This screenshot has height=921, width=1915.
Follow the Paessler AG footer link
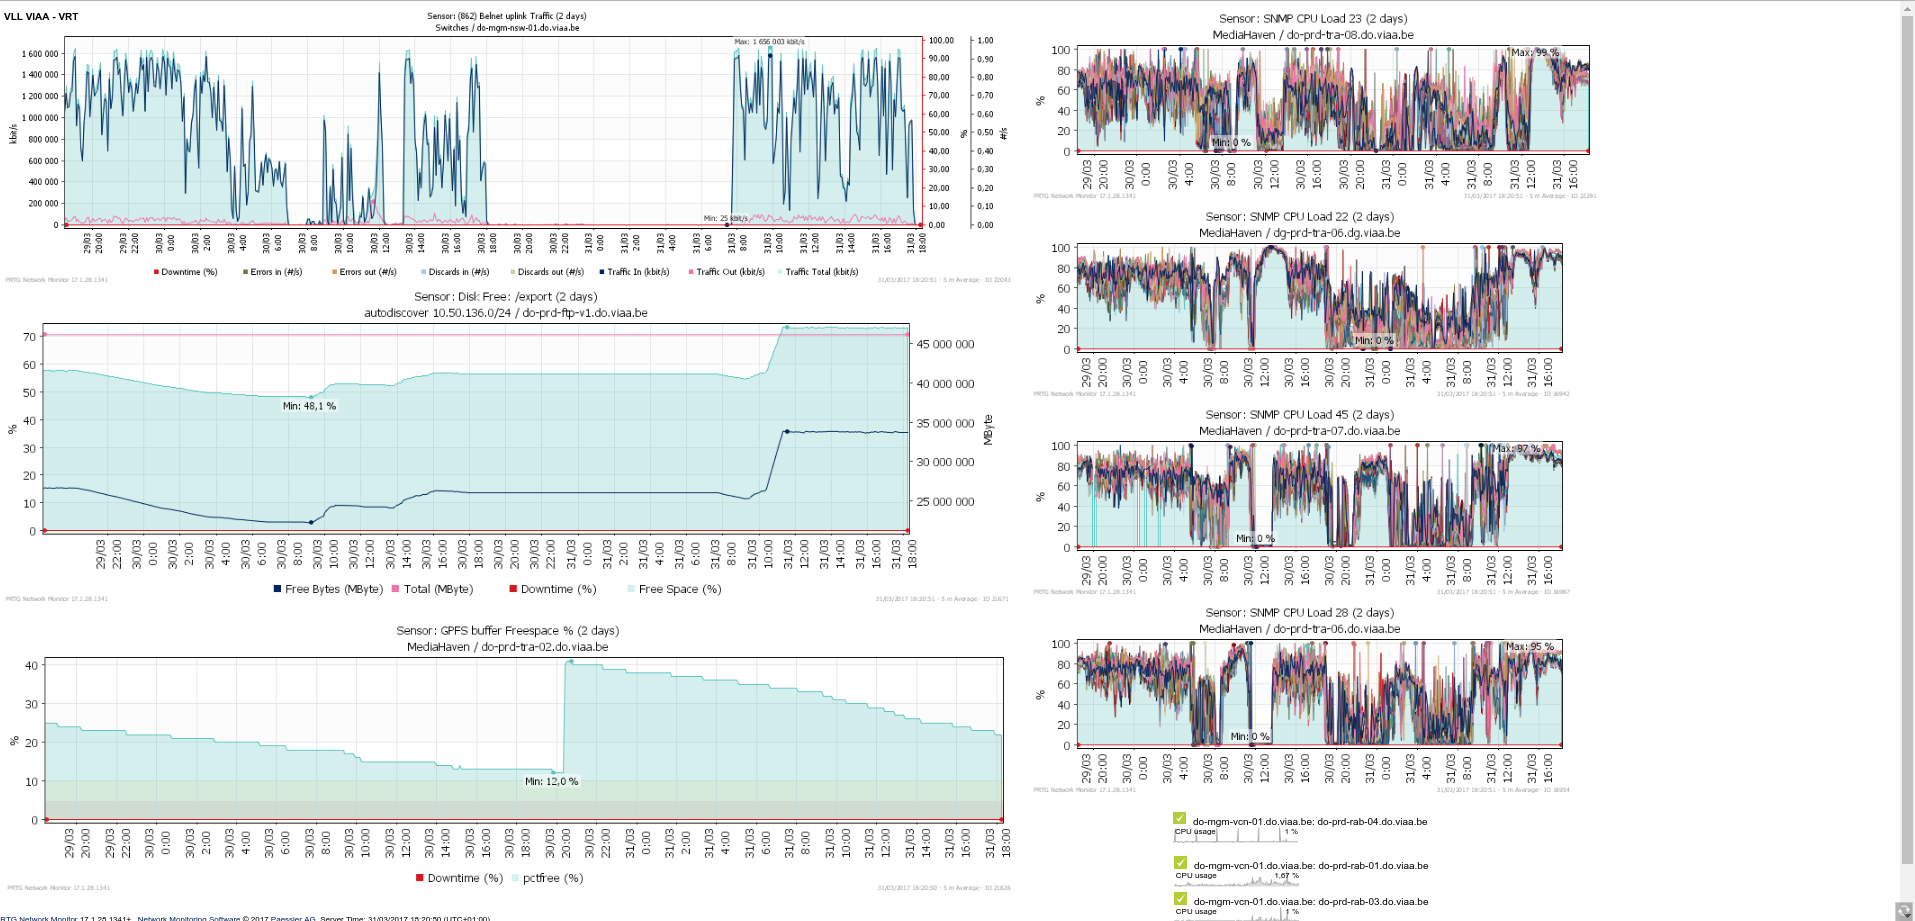(291, 918)
